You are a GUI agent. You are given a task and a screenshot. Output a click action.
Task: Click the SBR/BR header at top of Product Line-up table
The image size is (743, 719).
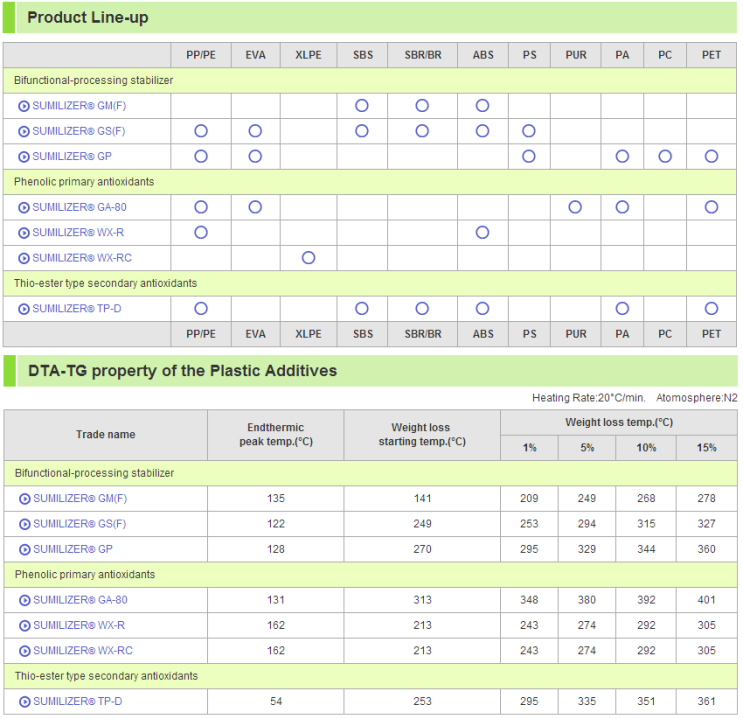click(422, 55)
